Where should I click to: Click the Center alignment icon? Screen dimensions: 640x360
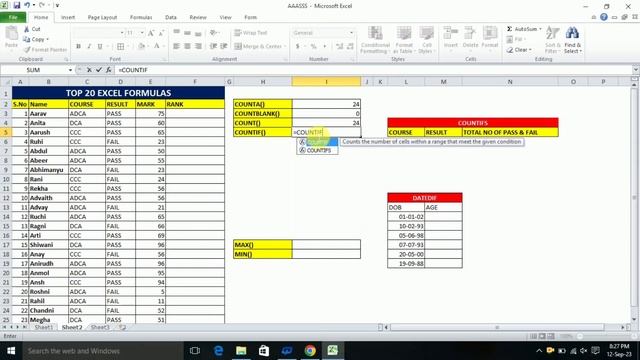tap(187, 47)
